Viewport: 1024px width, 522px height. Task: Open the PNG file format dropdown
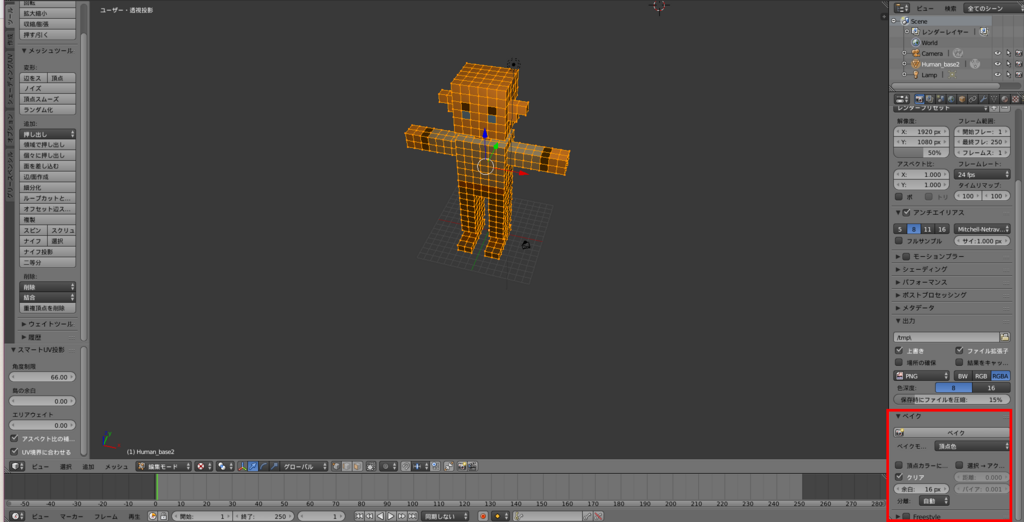click(x=921, y=376)
